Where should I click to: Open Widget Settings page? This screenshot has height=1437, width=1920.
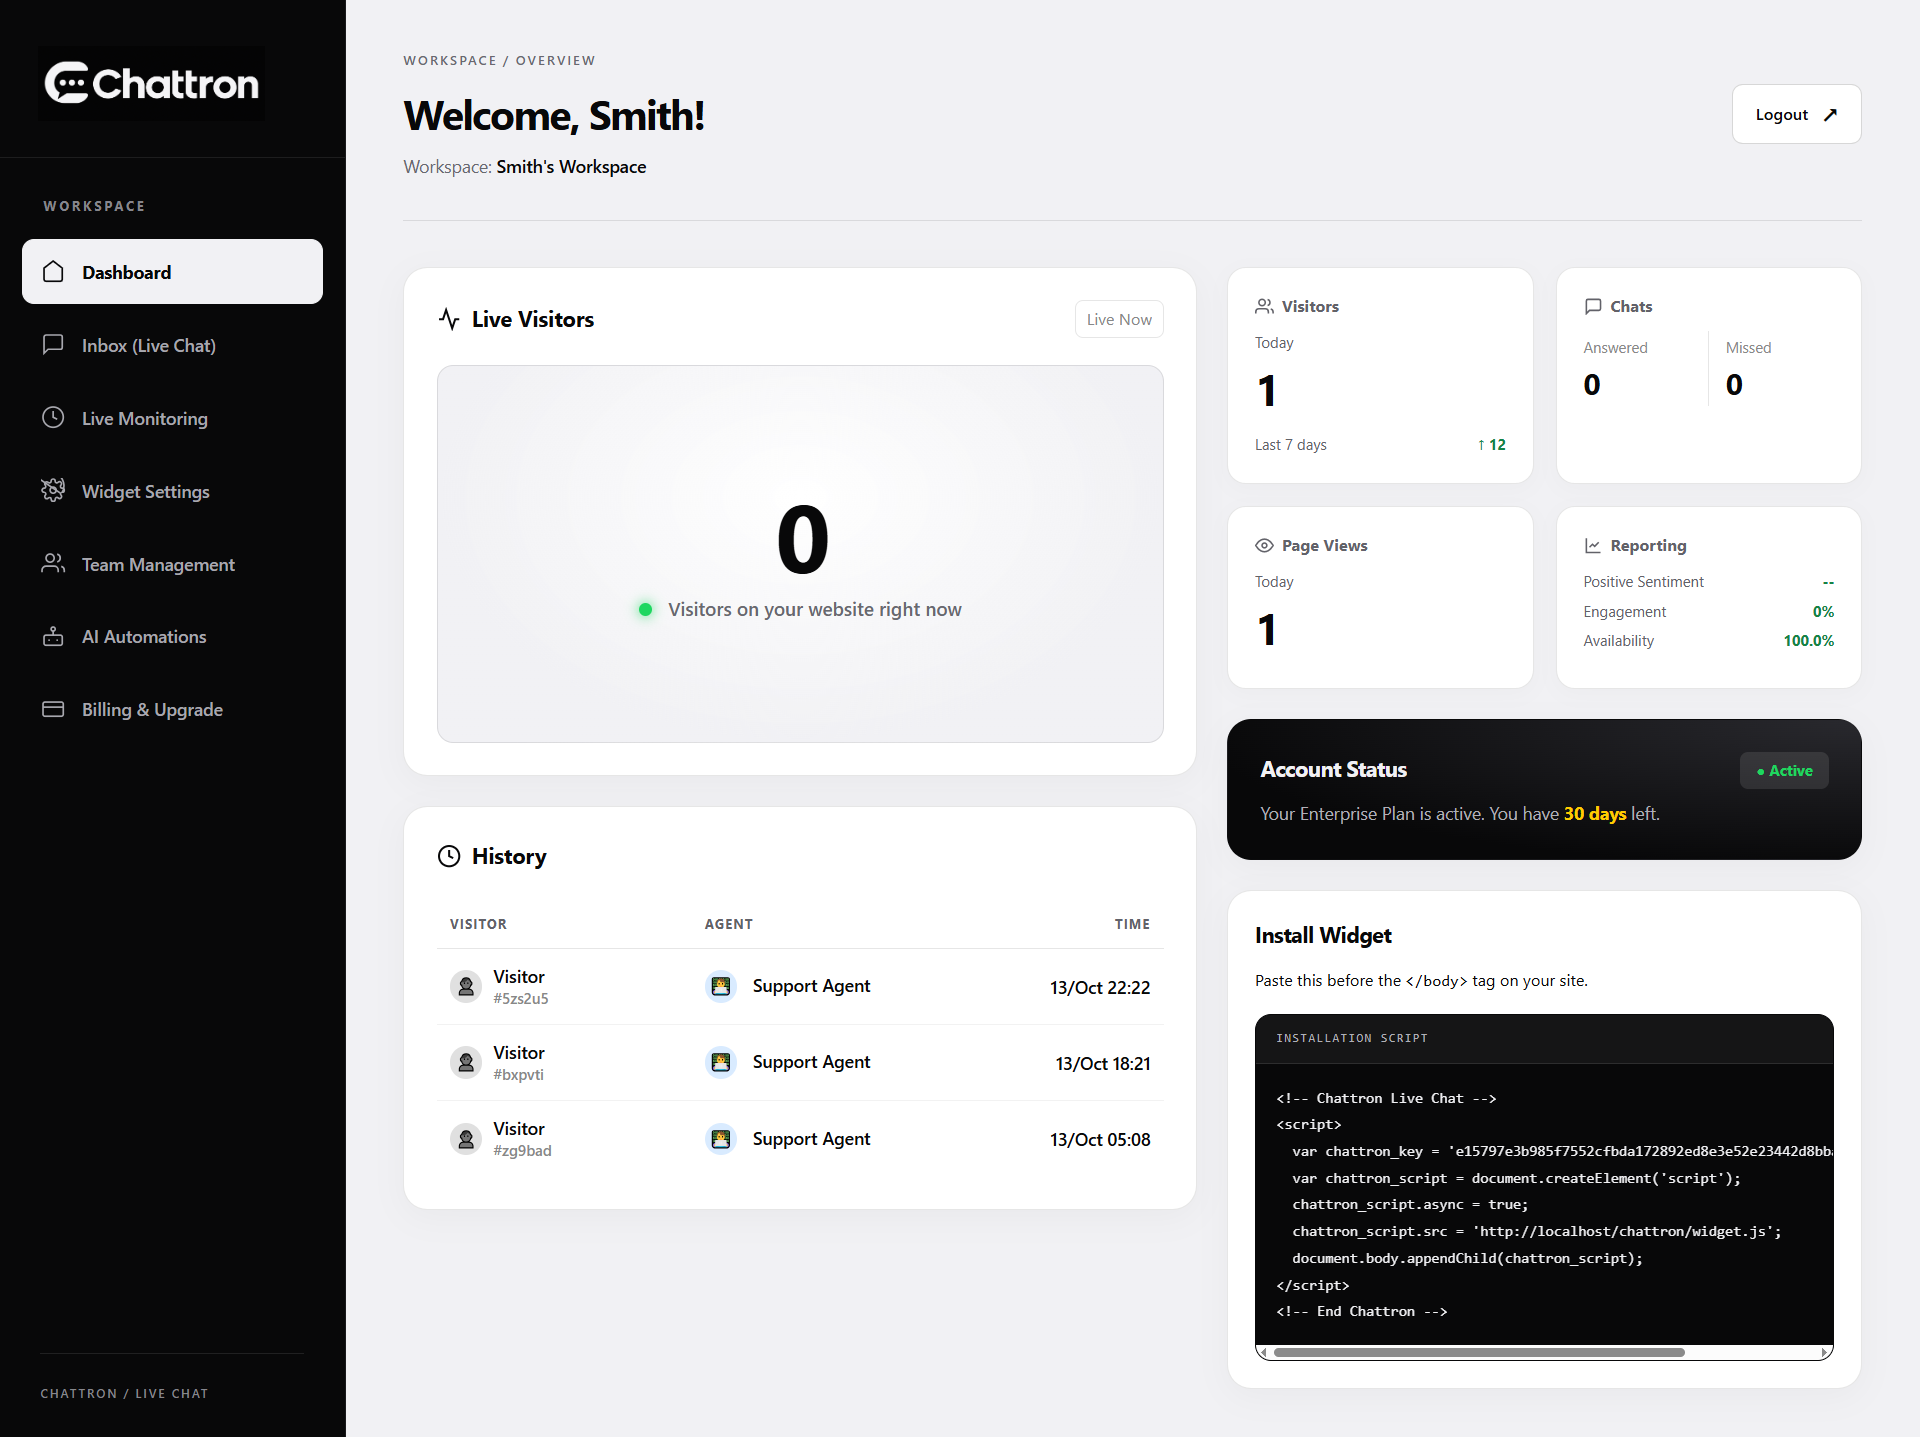click(172, 491)
